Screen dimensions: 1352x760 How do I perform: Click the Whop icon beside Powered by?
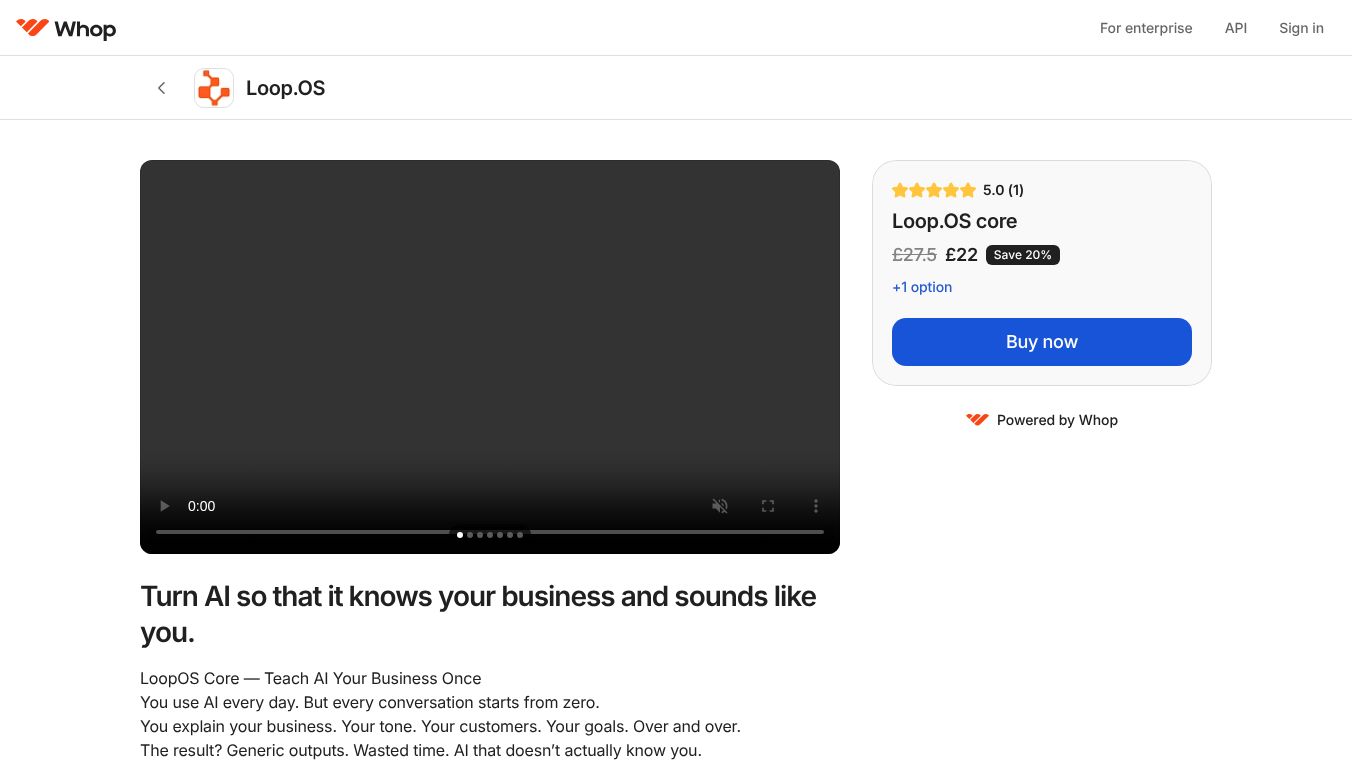coord(977,420)
